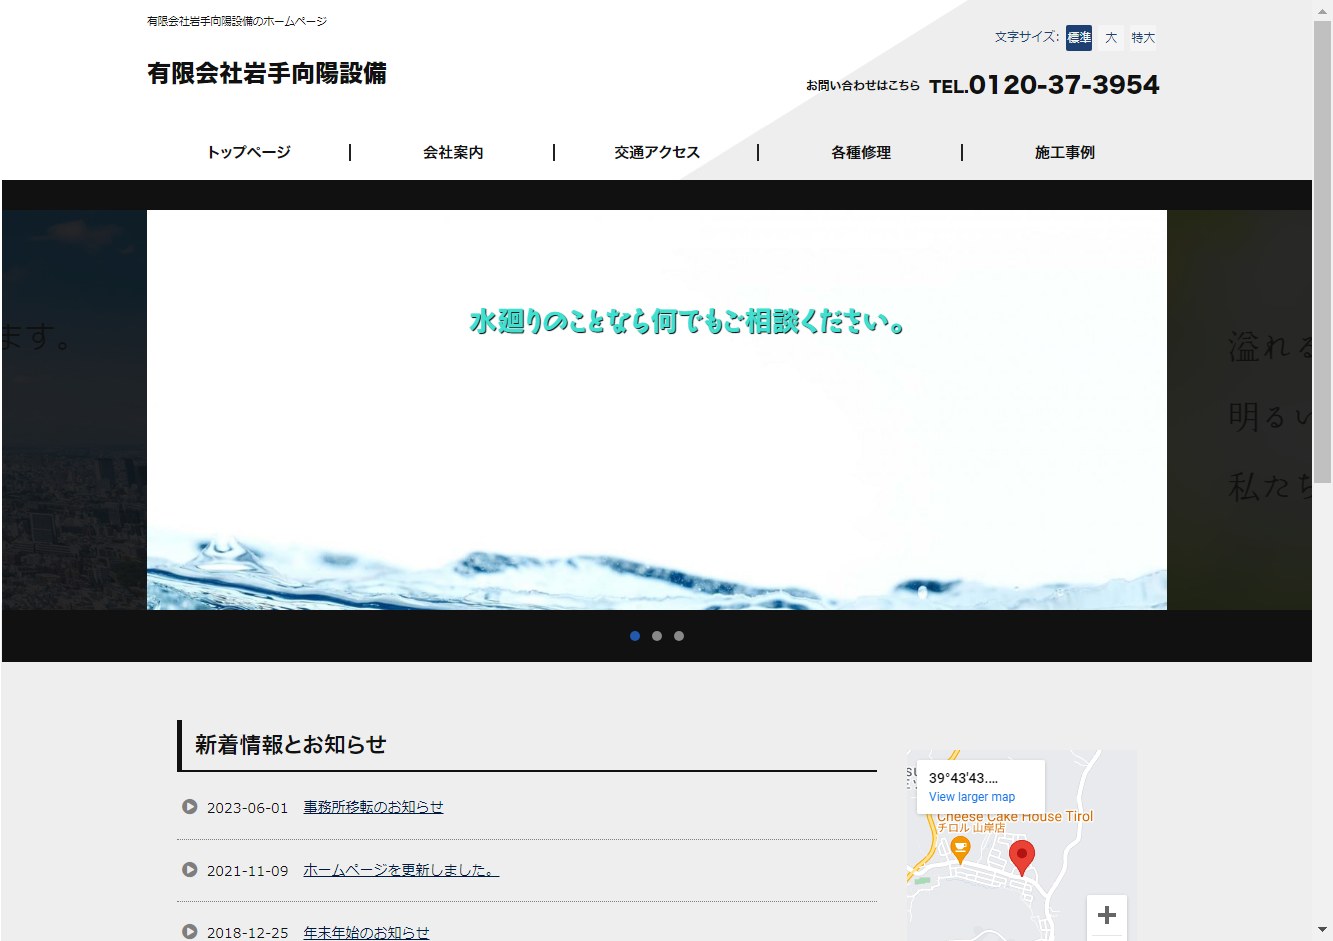Open the 各種修理 navigation item
Viewport: 1333px width, 941px height.
tap(861, 152)
